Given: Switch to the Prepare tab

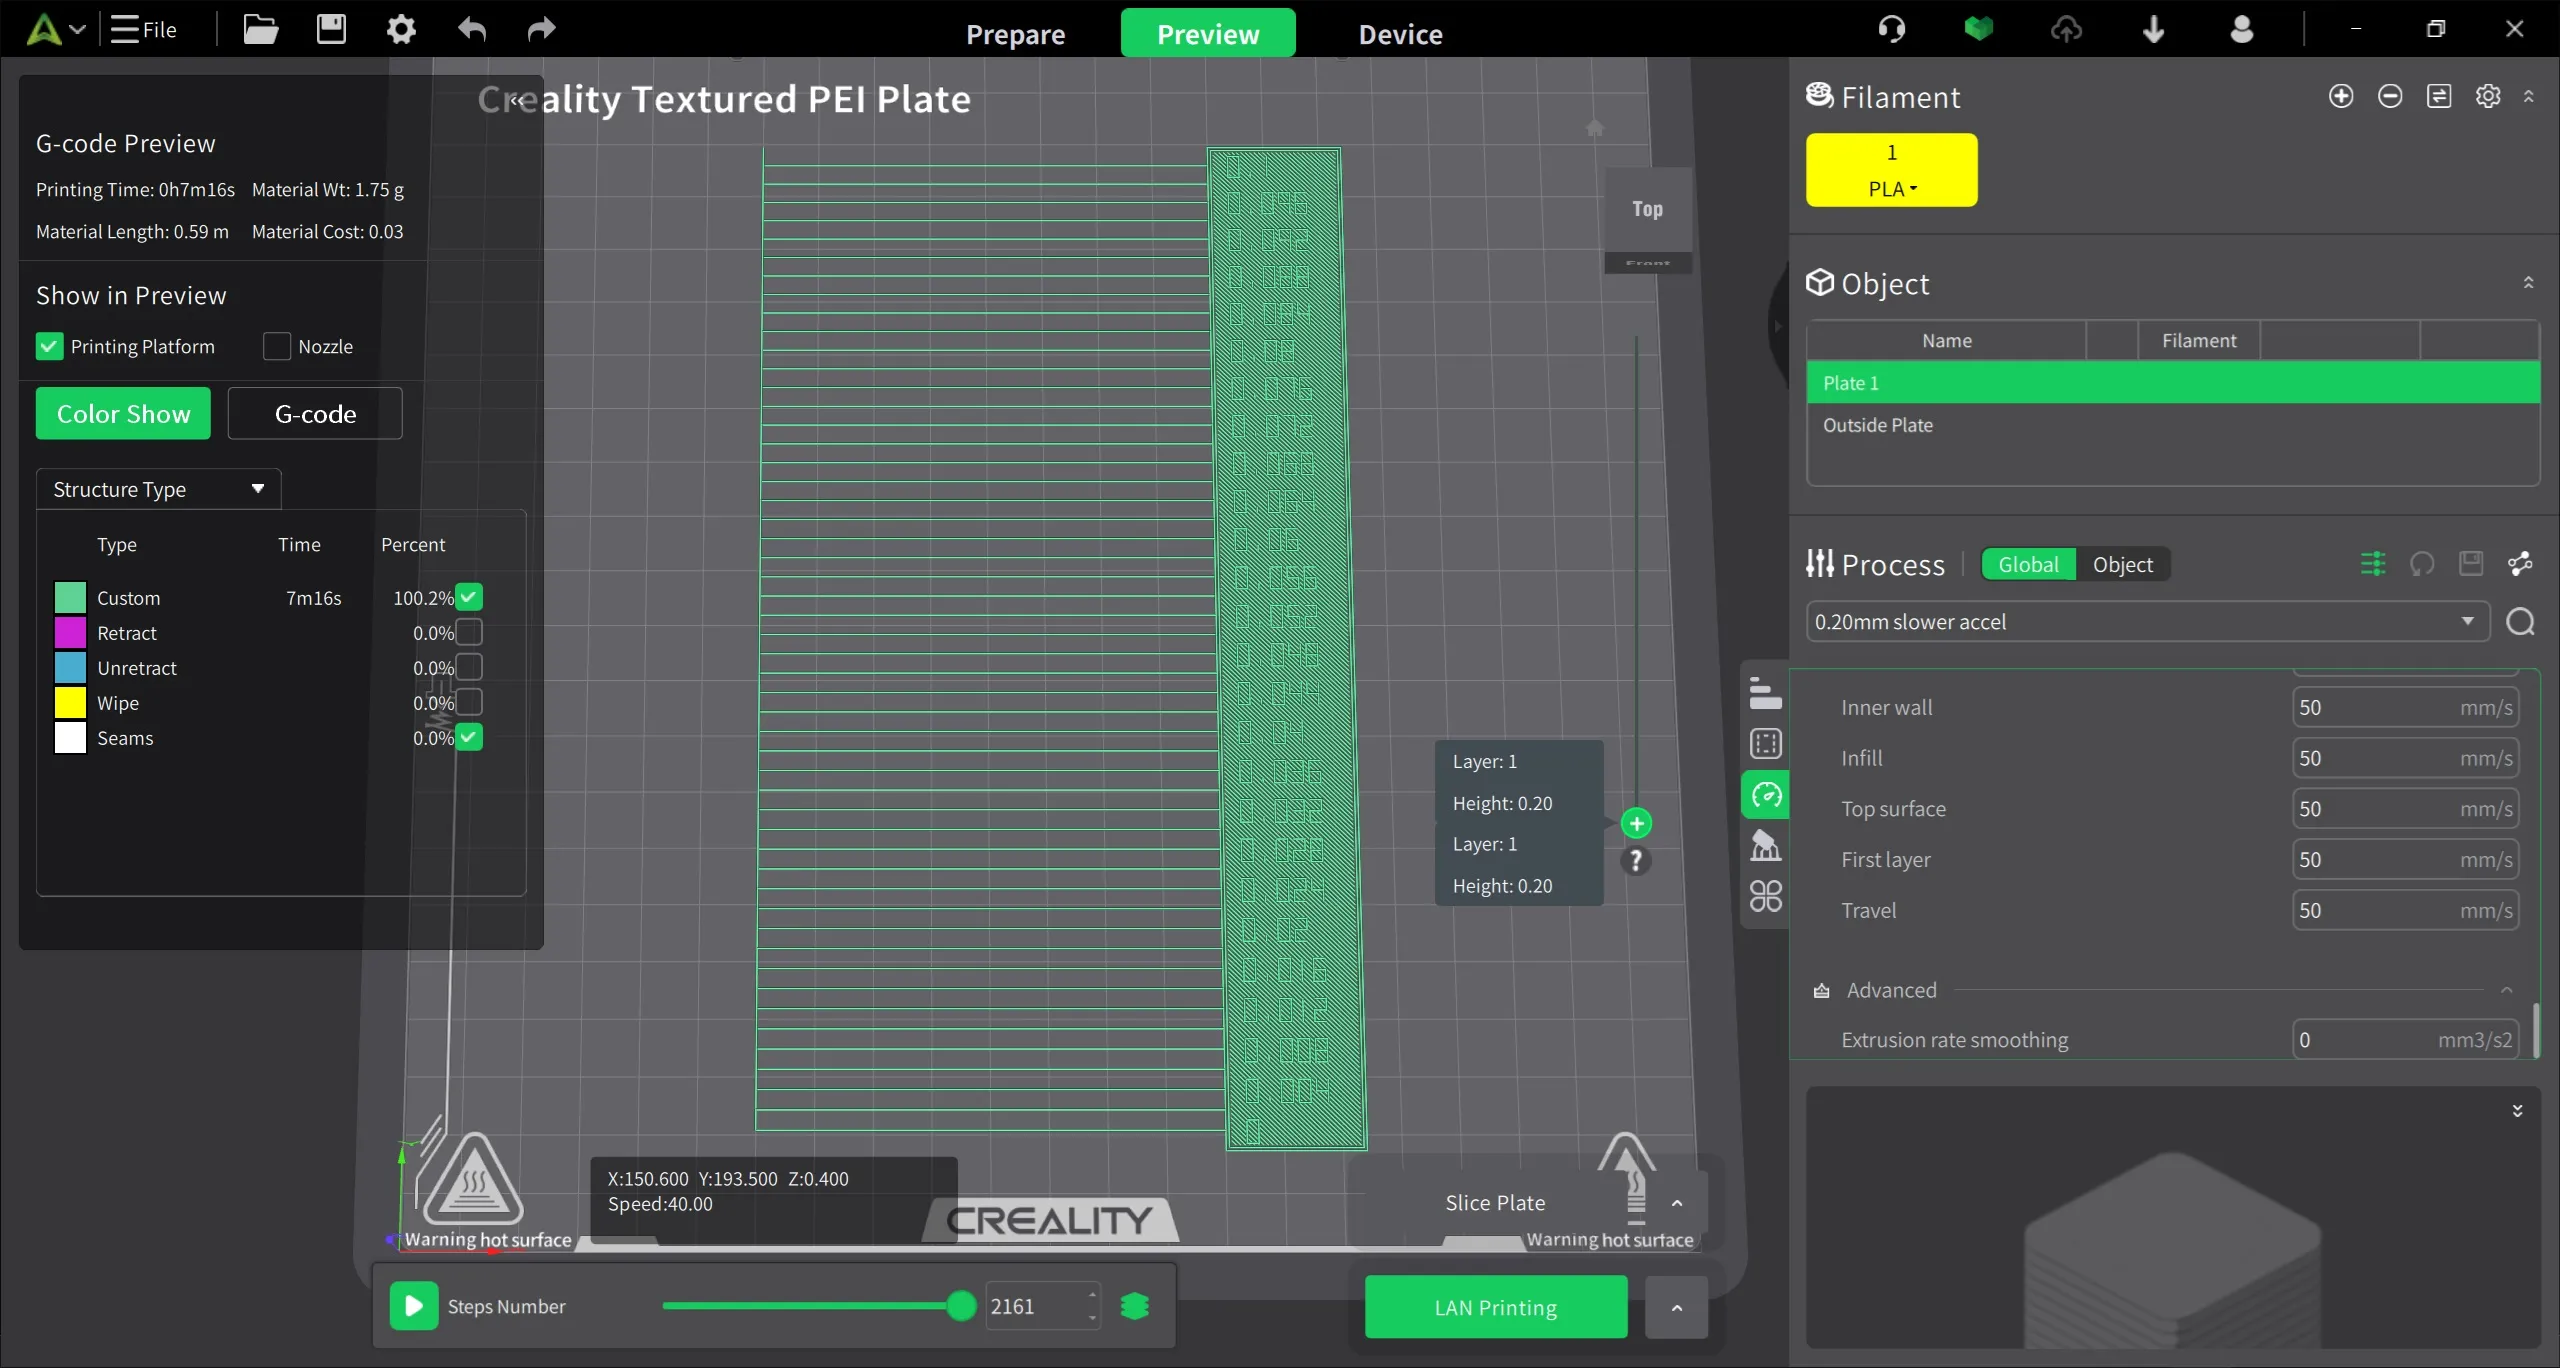Looking at the screenshot, I should (x=1015, y=34).
